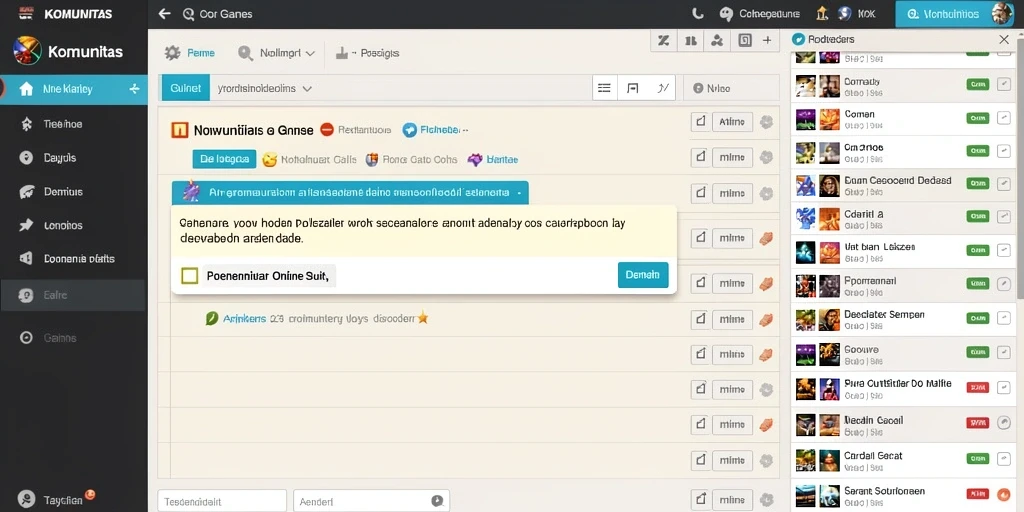Click the Atime button
This screenshot has width=1024, height=512.
(731, 121)
